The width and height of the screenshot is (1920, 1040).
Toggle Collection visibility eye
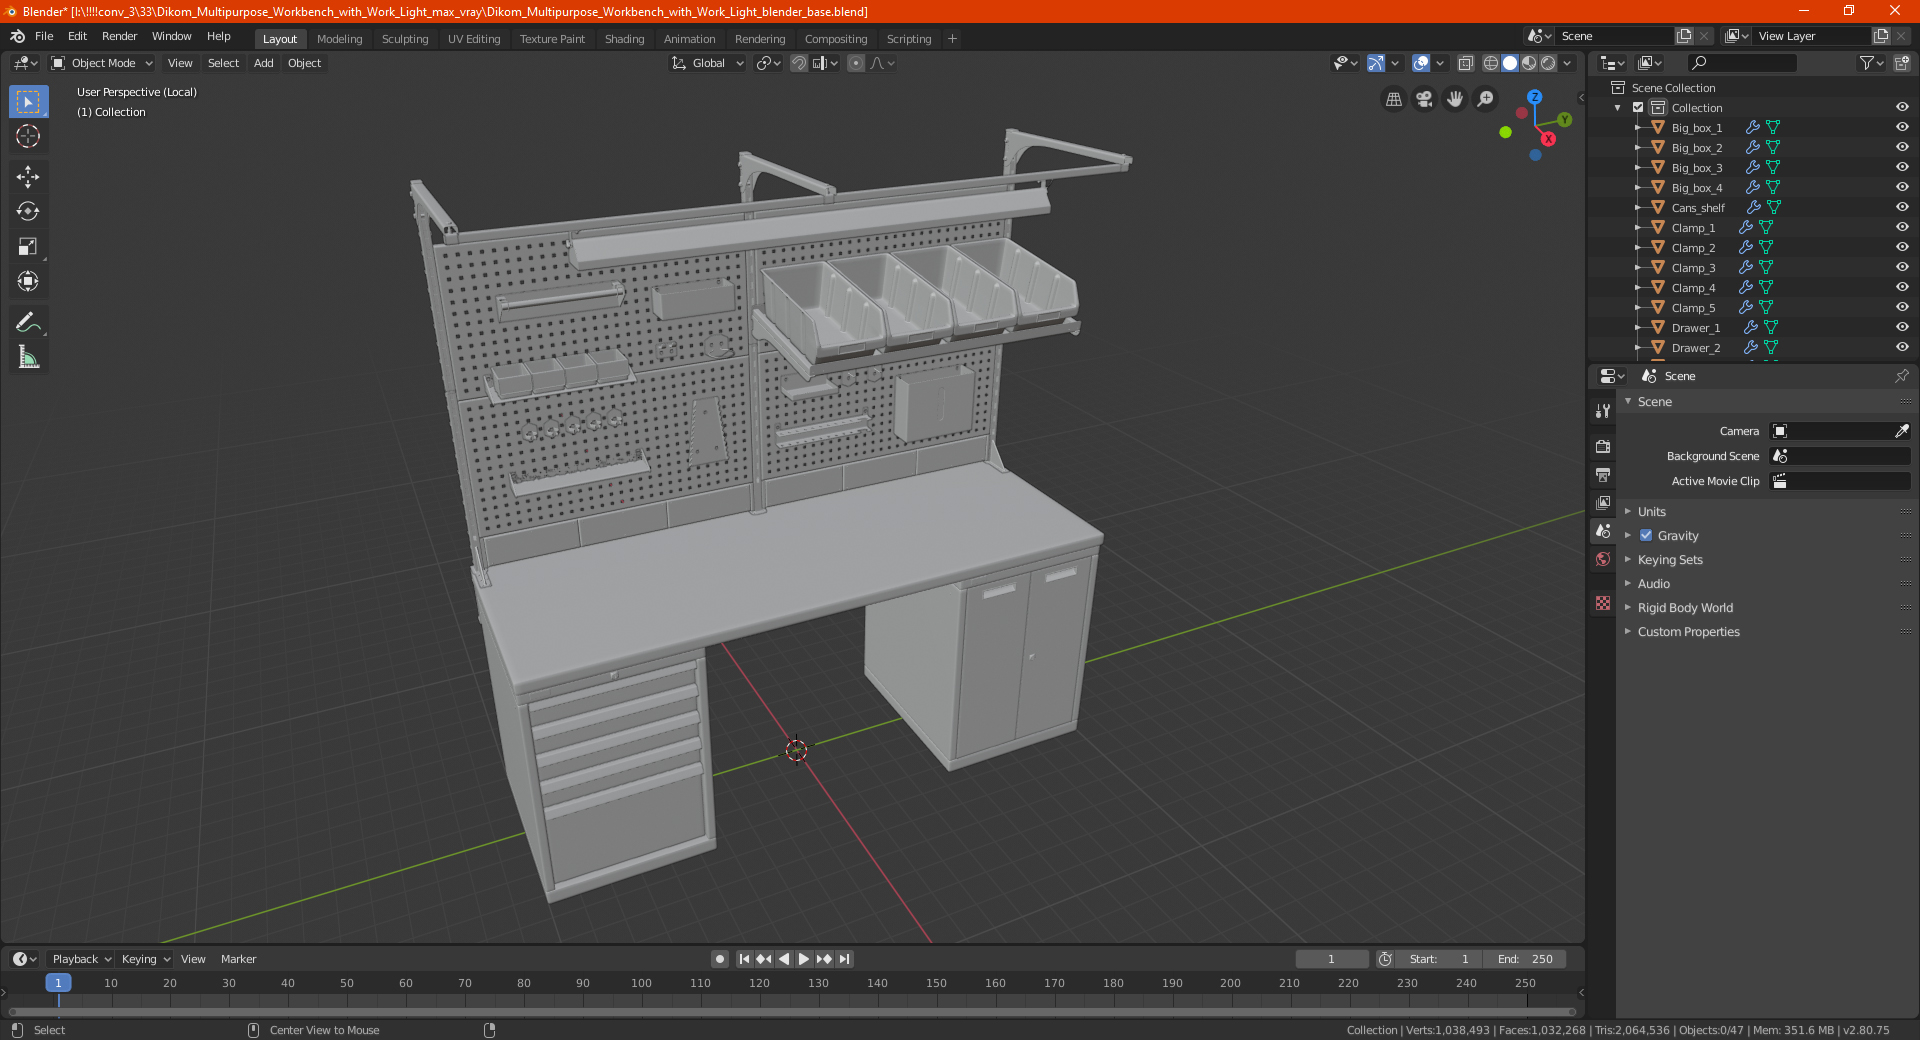tap(1902, 107)
